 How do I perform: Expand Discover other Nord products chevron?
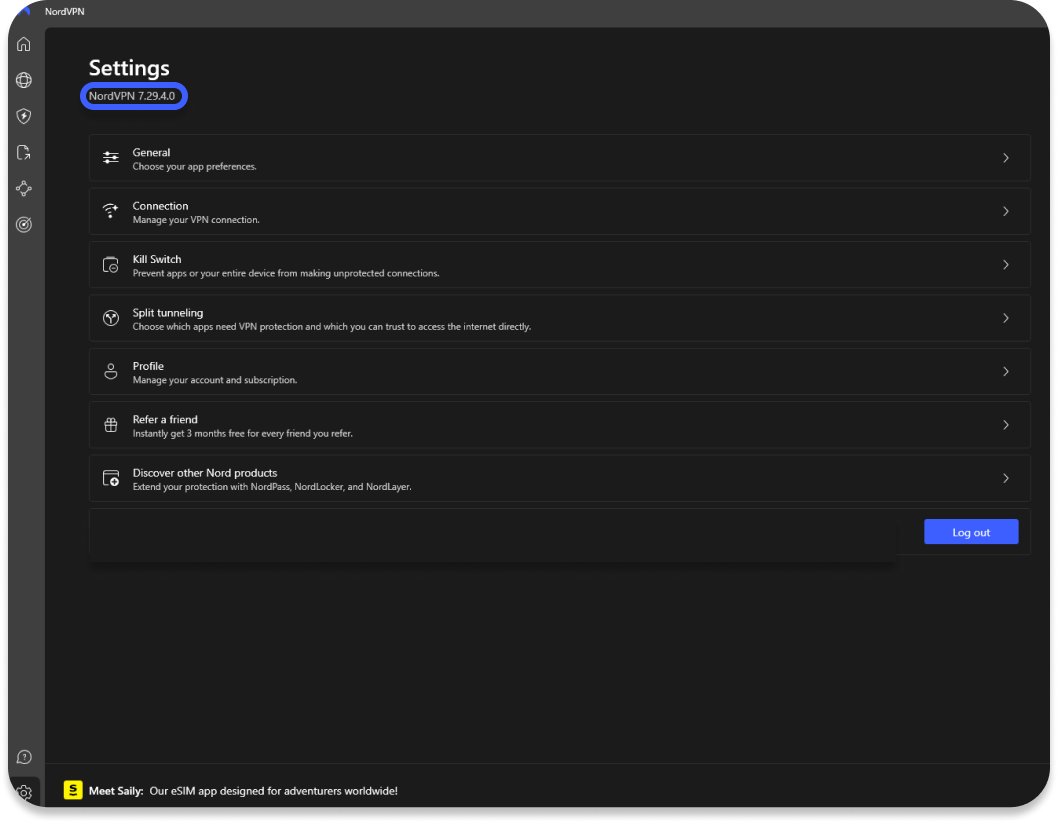pos(1005,478)
